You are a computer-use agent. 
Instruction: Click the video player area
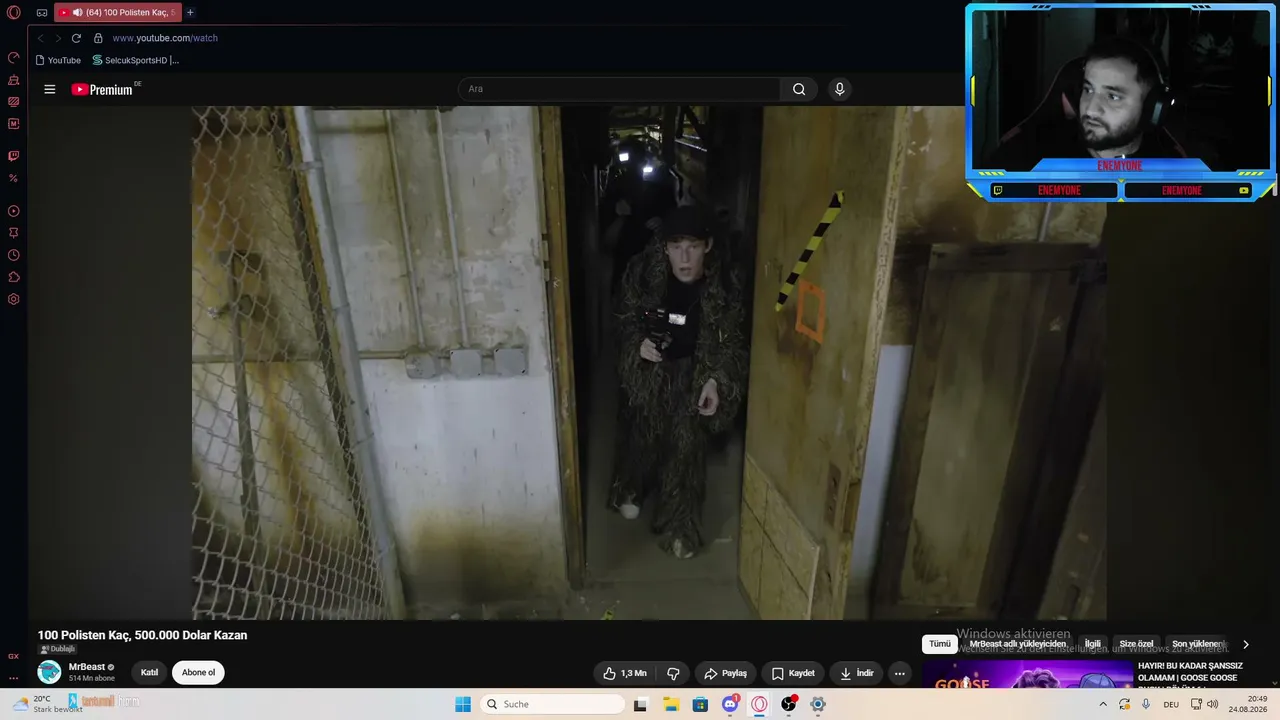(x=649, y=363)
